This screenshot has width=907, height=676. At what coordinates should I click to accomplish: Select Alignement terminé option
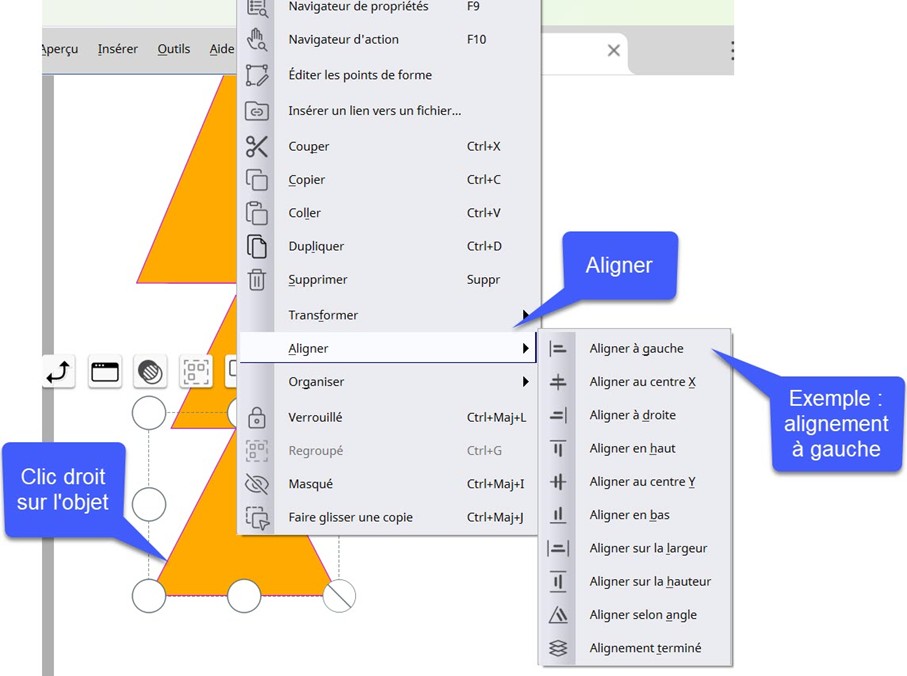635,648
